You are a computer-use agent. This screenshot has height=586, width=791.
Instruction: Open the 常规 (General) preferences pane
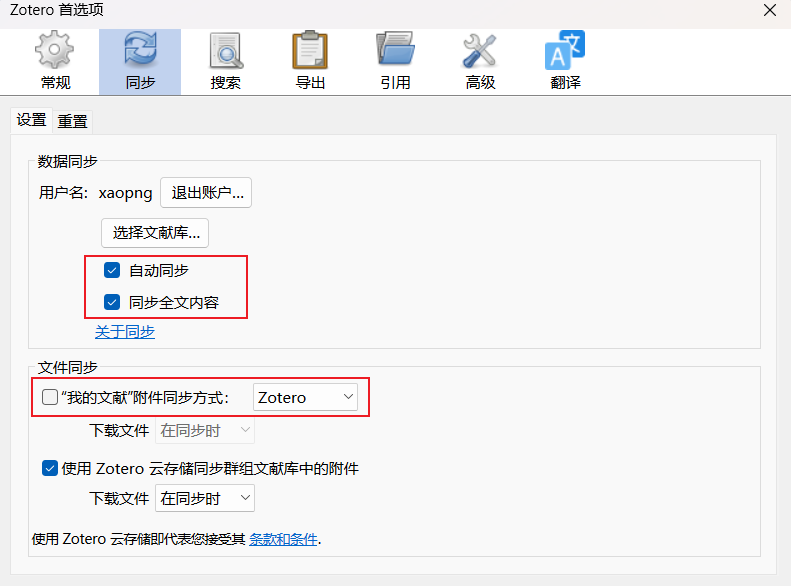click(55, 62)
